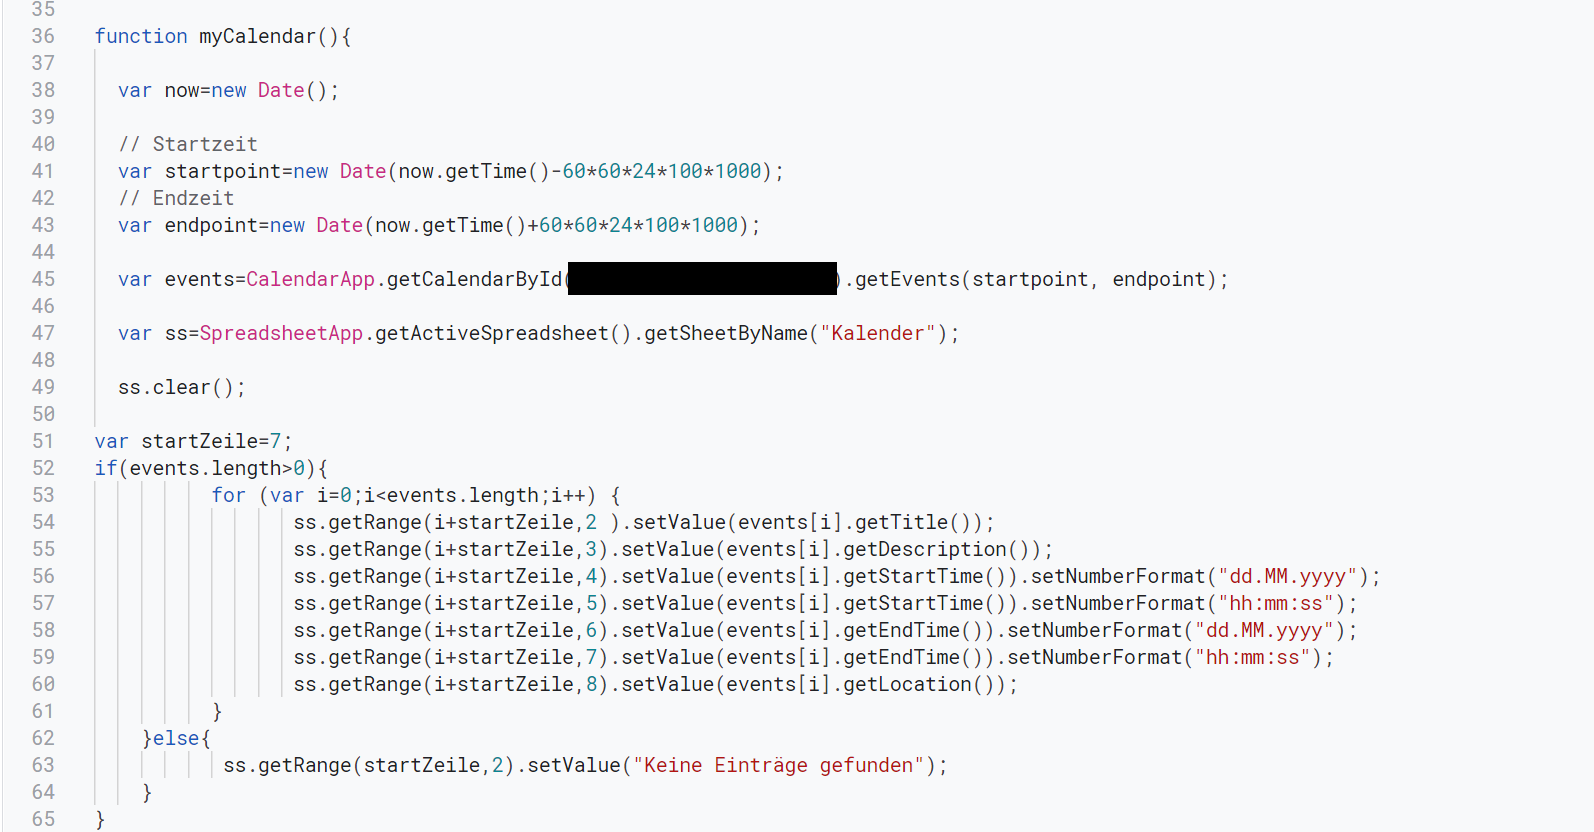The height and width of the screenshot is (832, 1594).
Task: Click the CalendarApp identifier on line 45
Action: (310, 279)
